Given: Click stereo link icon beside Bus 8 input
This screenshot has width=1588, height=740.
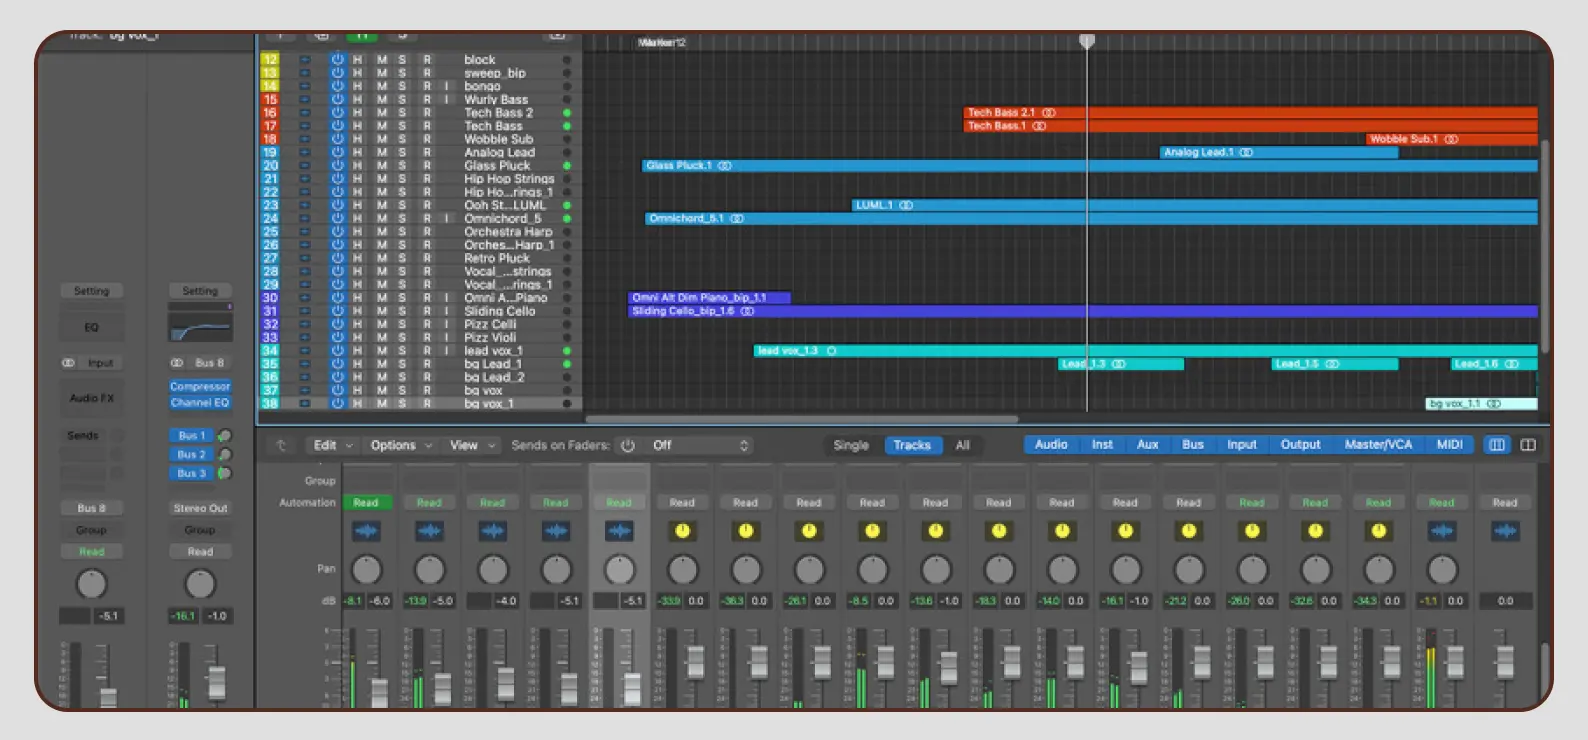Looking at the screenshot, I should click(x=177, y=363).
